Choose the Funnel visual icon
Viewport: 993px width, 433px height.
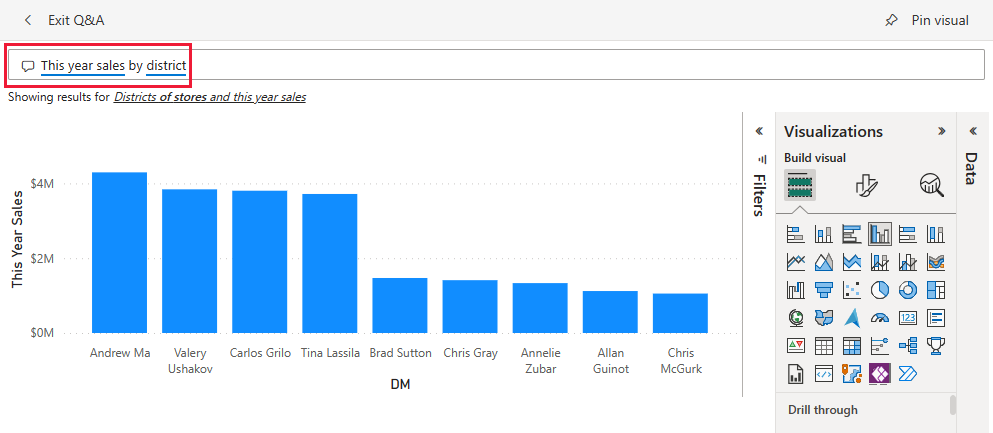pyautogui.click(x=824, y=291)
